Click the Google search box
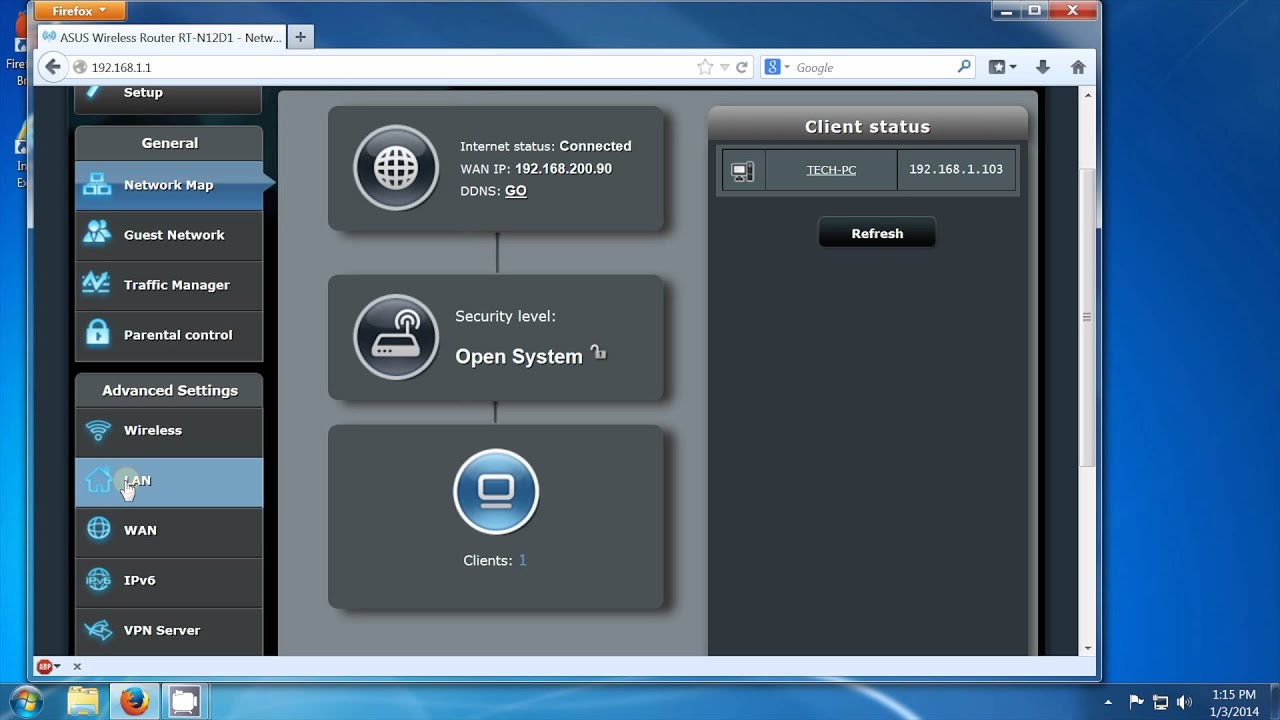This screenshot has height=720, width=1280. coord(874,67)
